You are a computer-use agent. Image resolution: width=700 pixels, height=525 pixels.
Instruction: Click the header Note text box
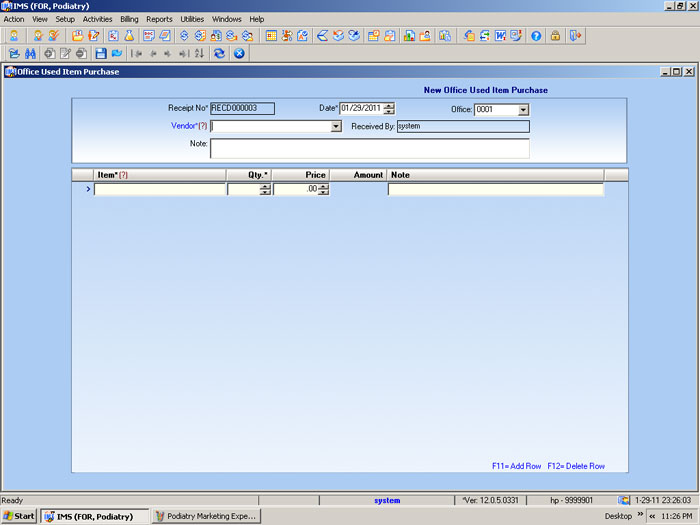click(370, 149)
